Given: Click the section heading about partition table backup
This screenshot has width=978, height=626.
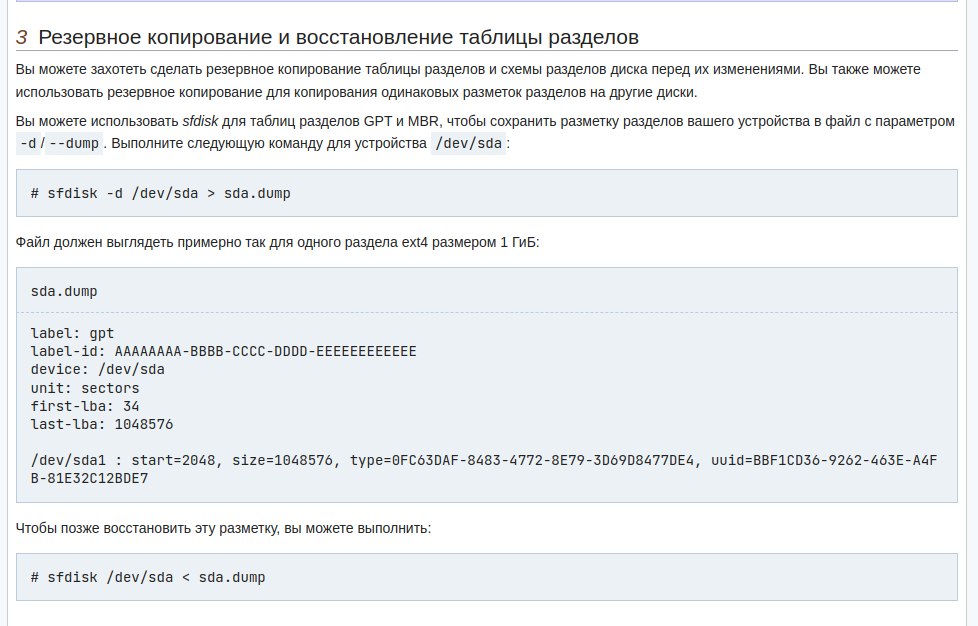Looking at the screenshot, I should point(338,38).
